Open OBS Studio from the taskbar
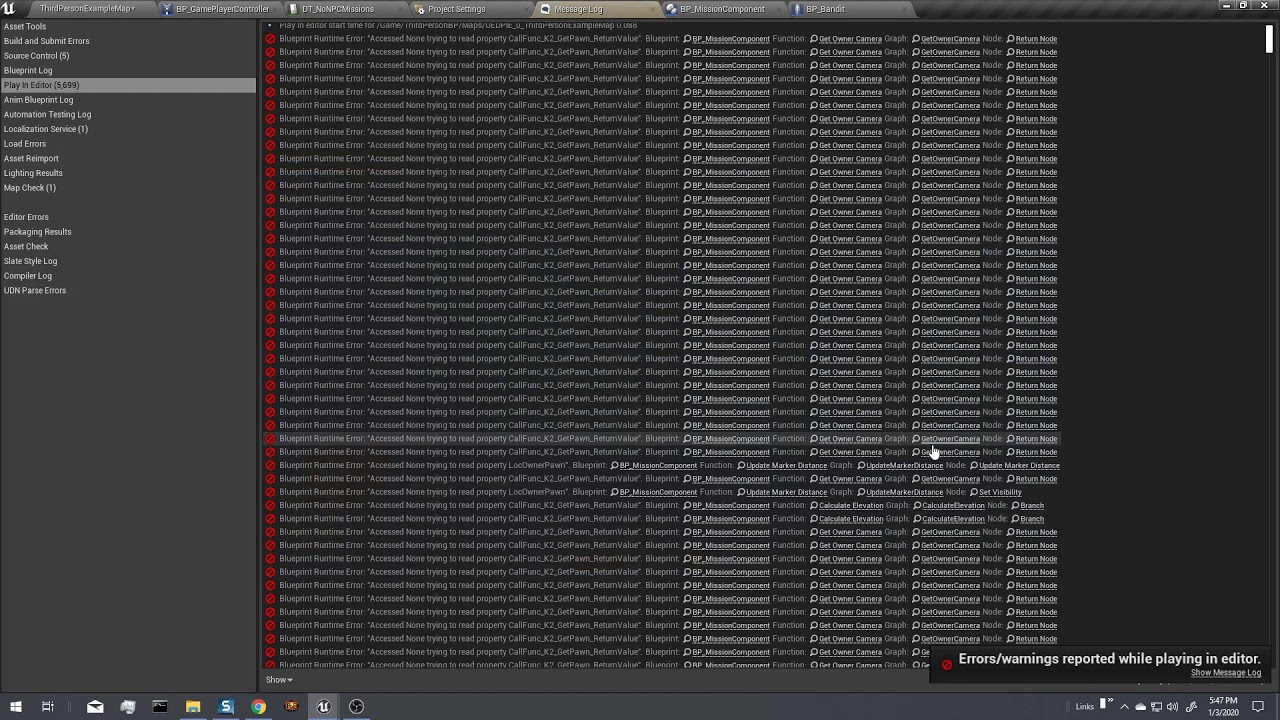This screenshot has height=720, width=1280. [357, 707]
